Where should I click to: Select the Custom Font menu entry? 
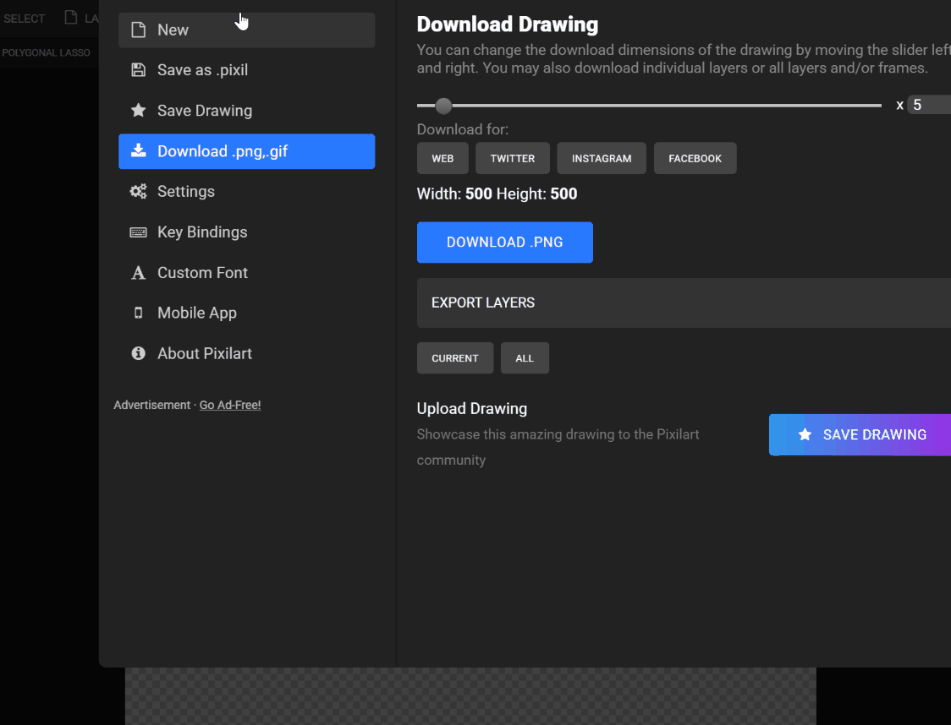246,272
